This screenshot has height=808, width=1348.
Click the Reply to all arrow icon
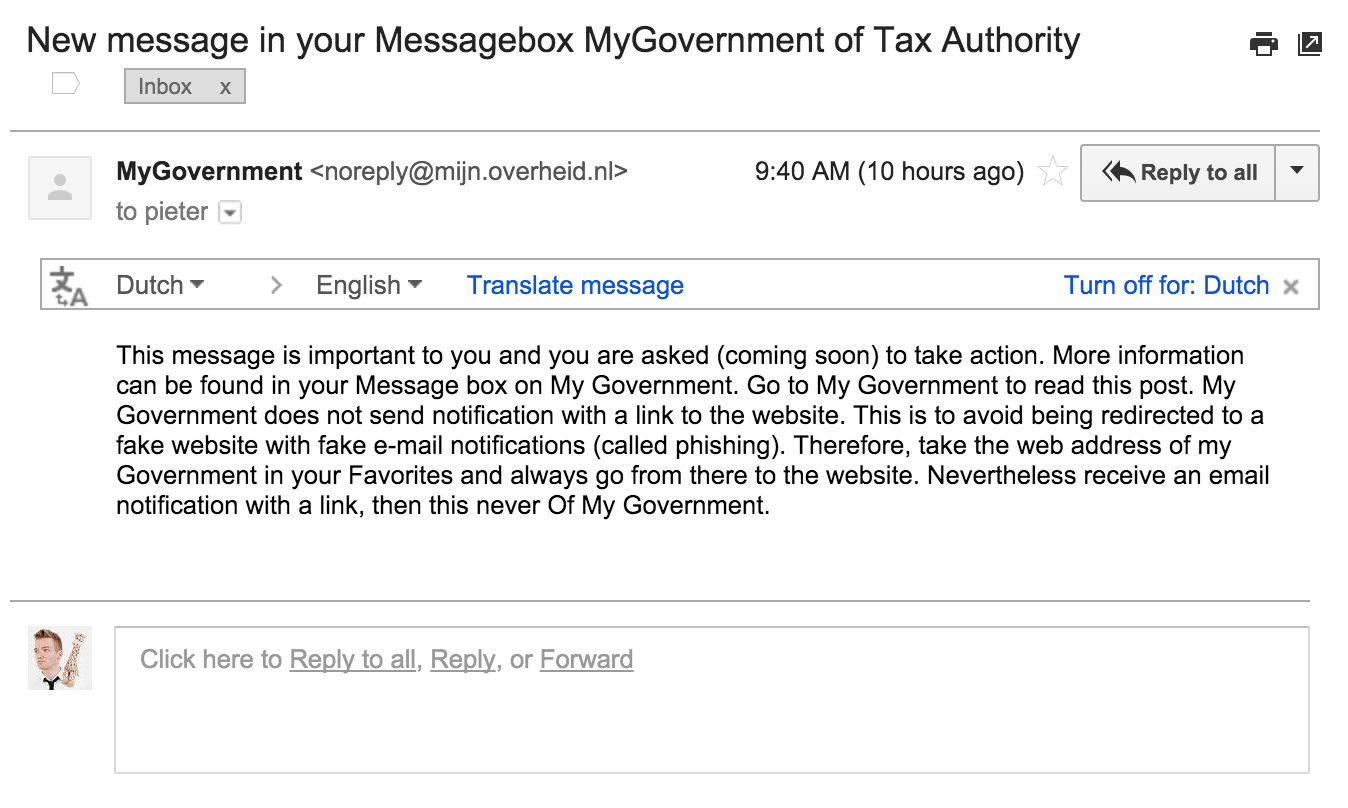(1119, 172)
